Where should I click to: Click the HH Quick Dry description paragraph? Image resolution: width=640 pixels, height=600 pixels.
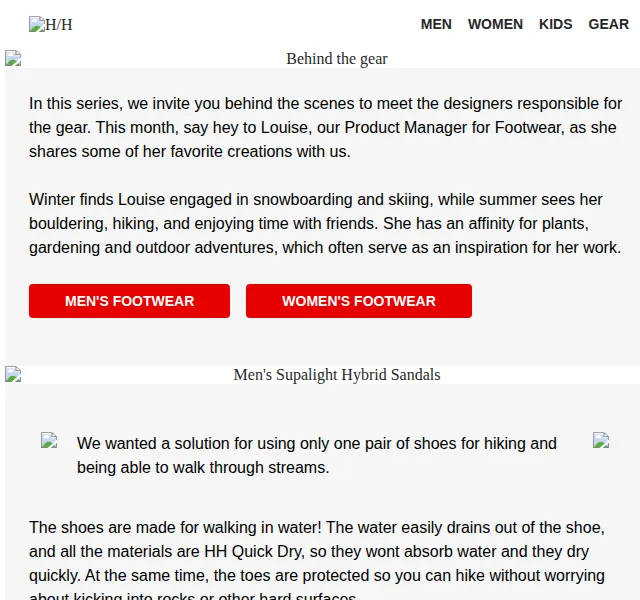click(317, 559)
